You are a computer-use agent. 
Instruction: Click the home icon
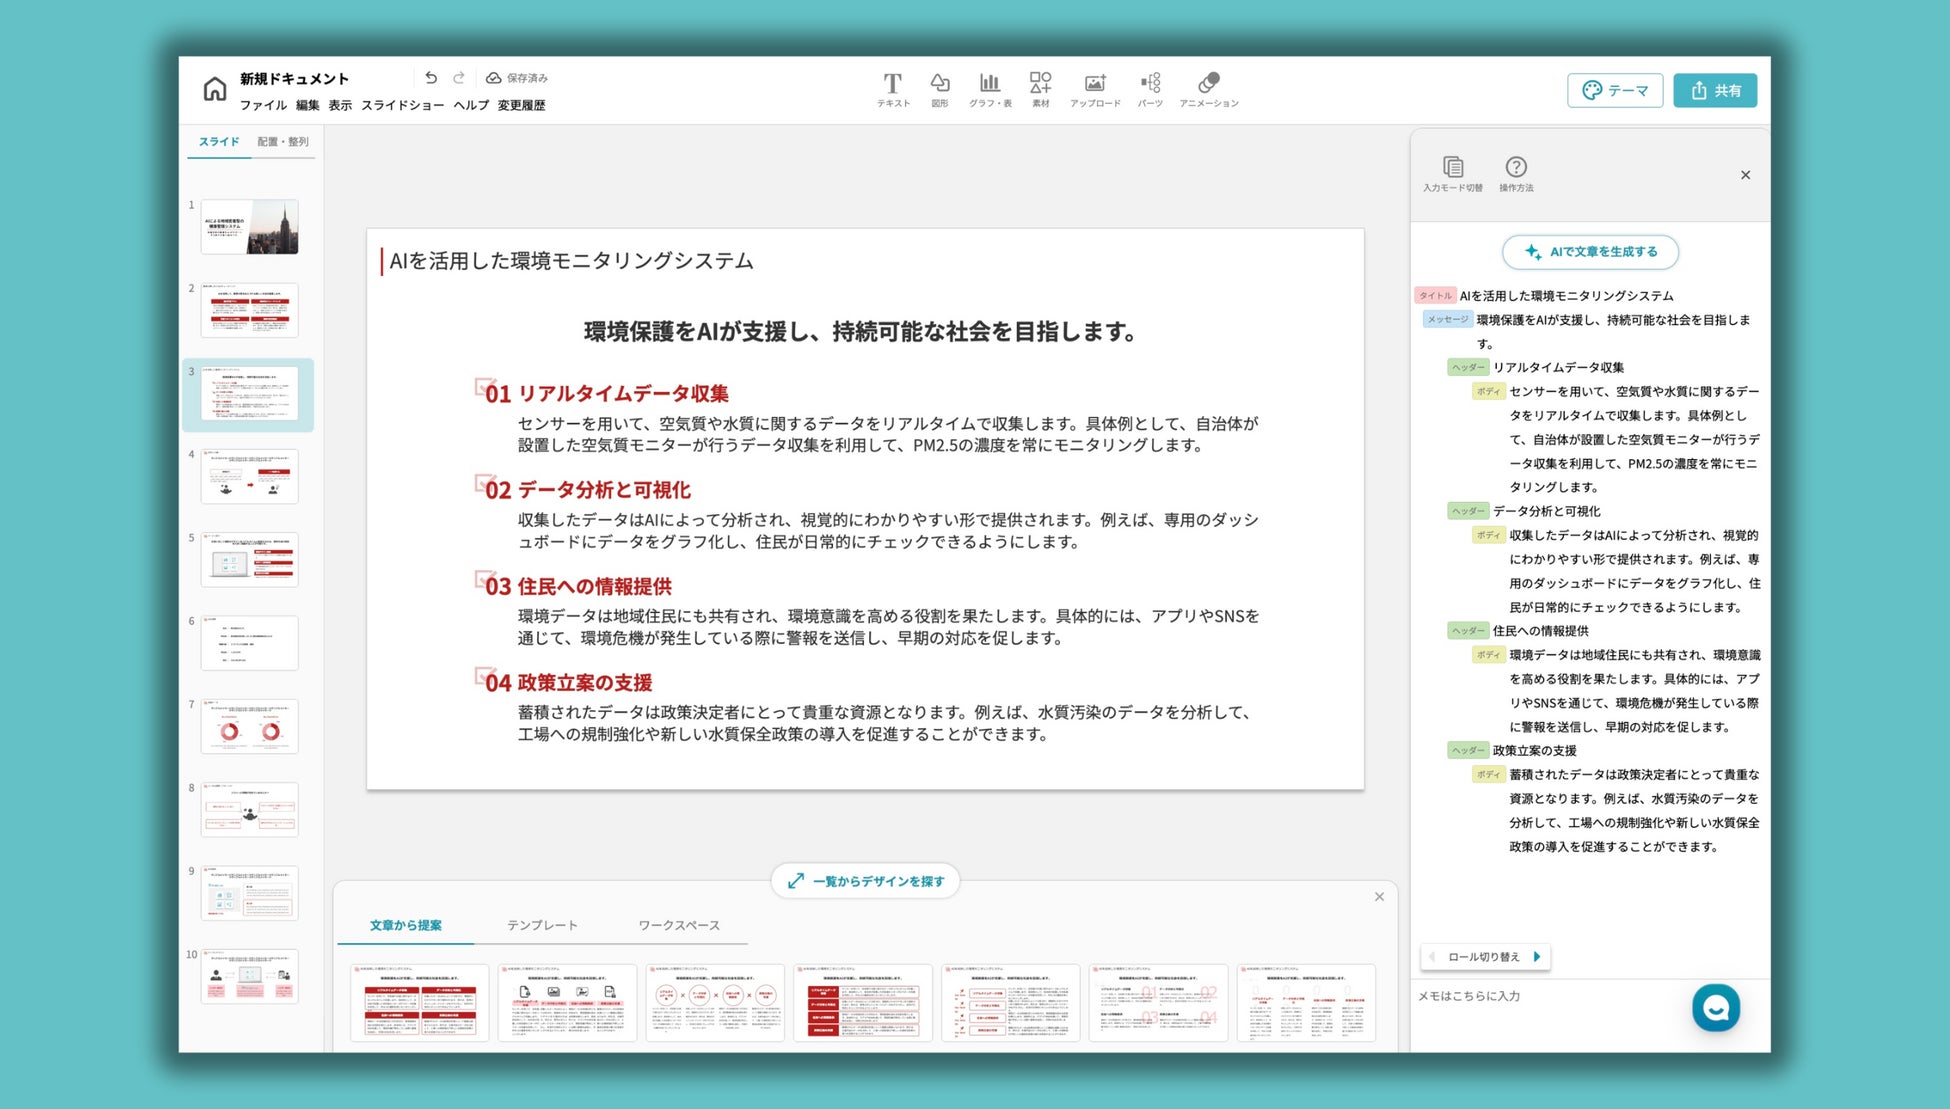coord(214,89)
